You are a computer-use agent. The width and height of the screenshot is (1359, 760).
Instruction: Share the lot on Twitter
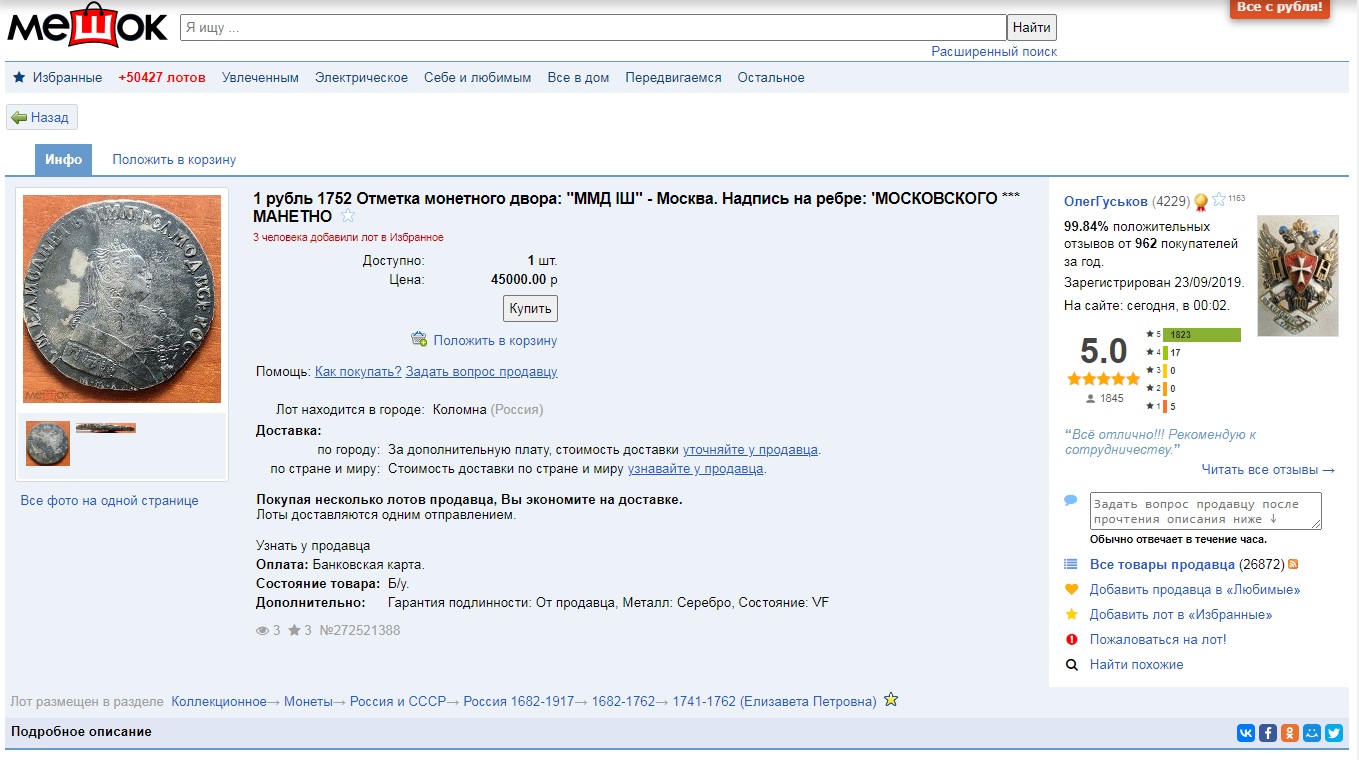coord(1334,733)
